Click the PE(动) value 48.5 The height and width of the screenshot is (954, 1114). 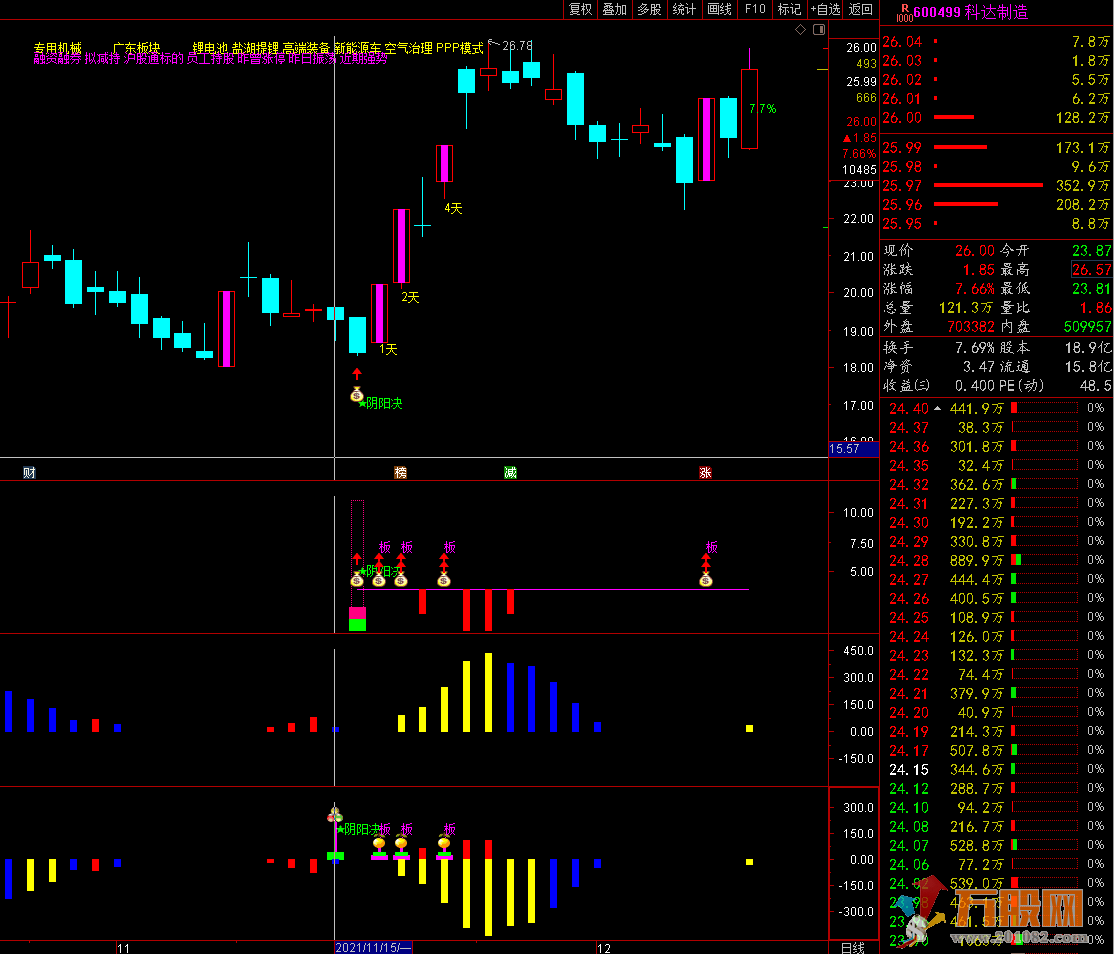(x=1095, y=386)
